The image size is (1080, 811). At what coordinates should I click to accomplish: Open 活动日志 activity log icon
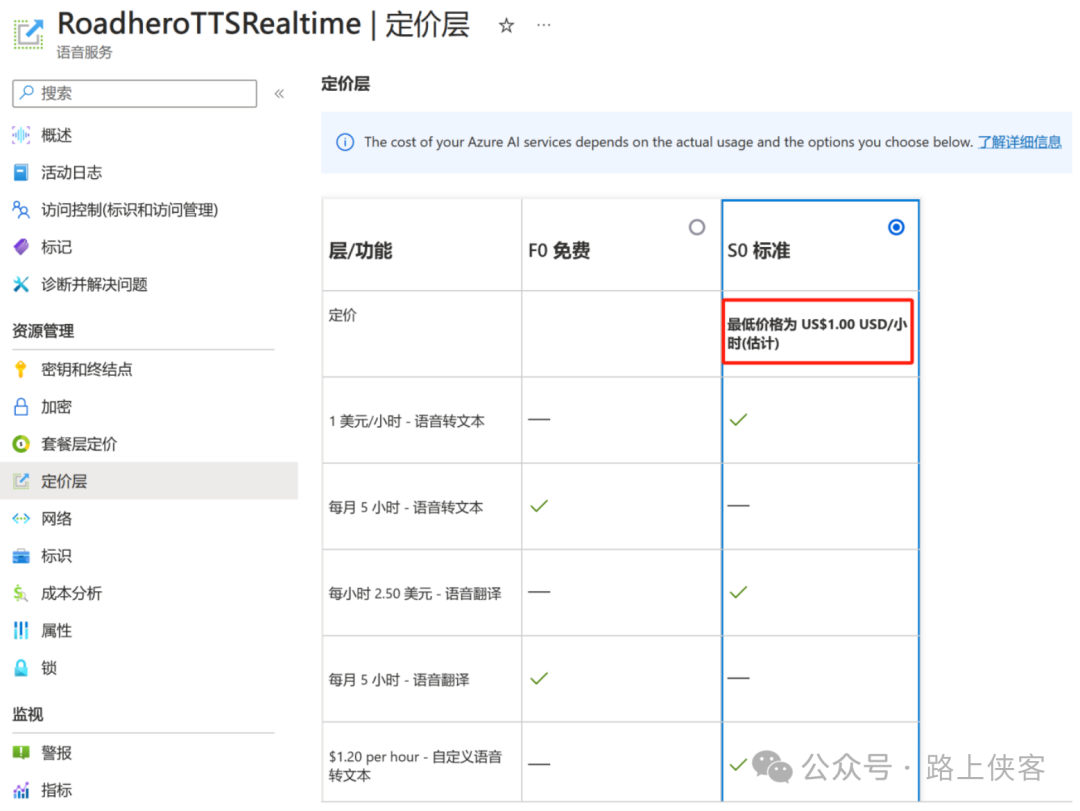[x=21, y=172]
